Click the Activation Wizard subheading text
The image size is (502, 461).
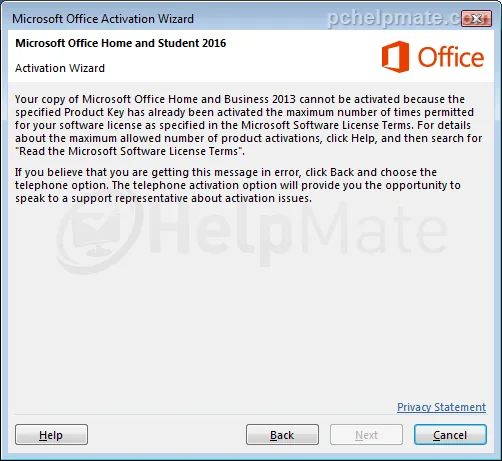[60, 68]
